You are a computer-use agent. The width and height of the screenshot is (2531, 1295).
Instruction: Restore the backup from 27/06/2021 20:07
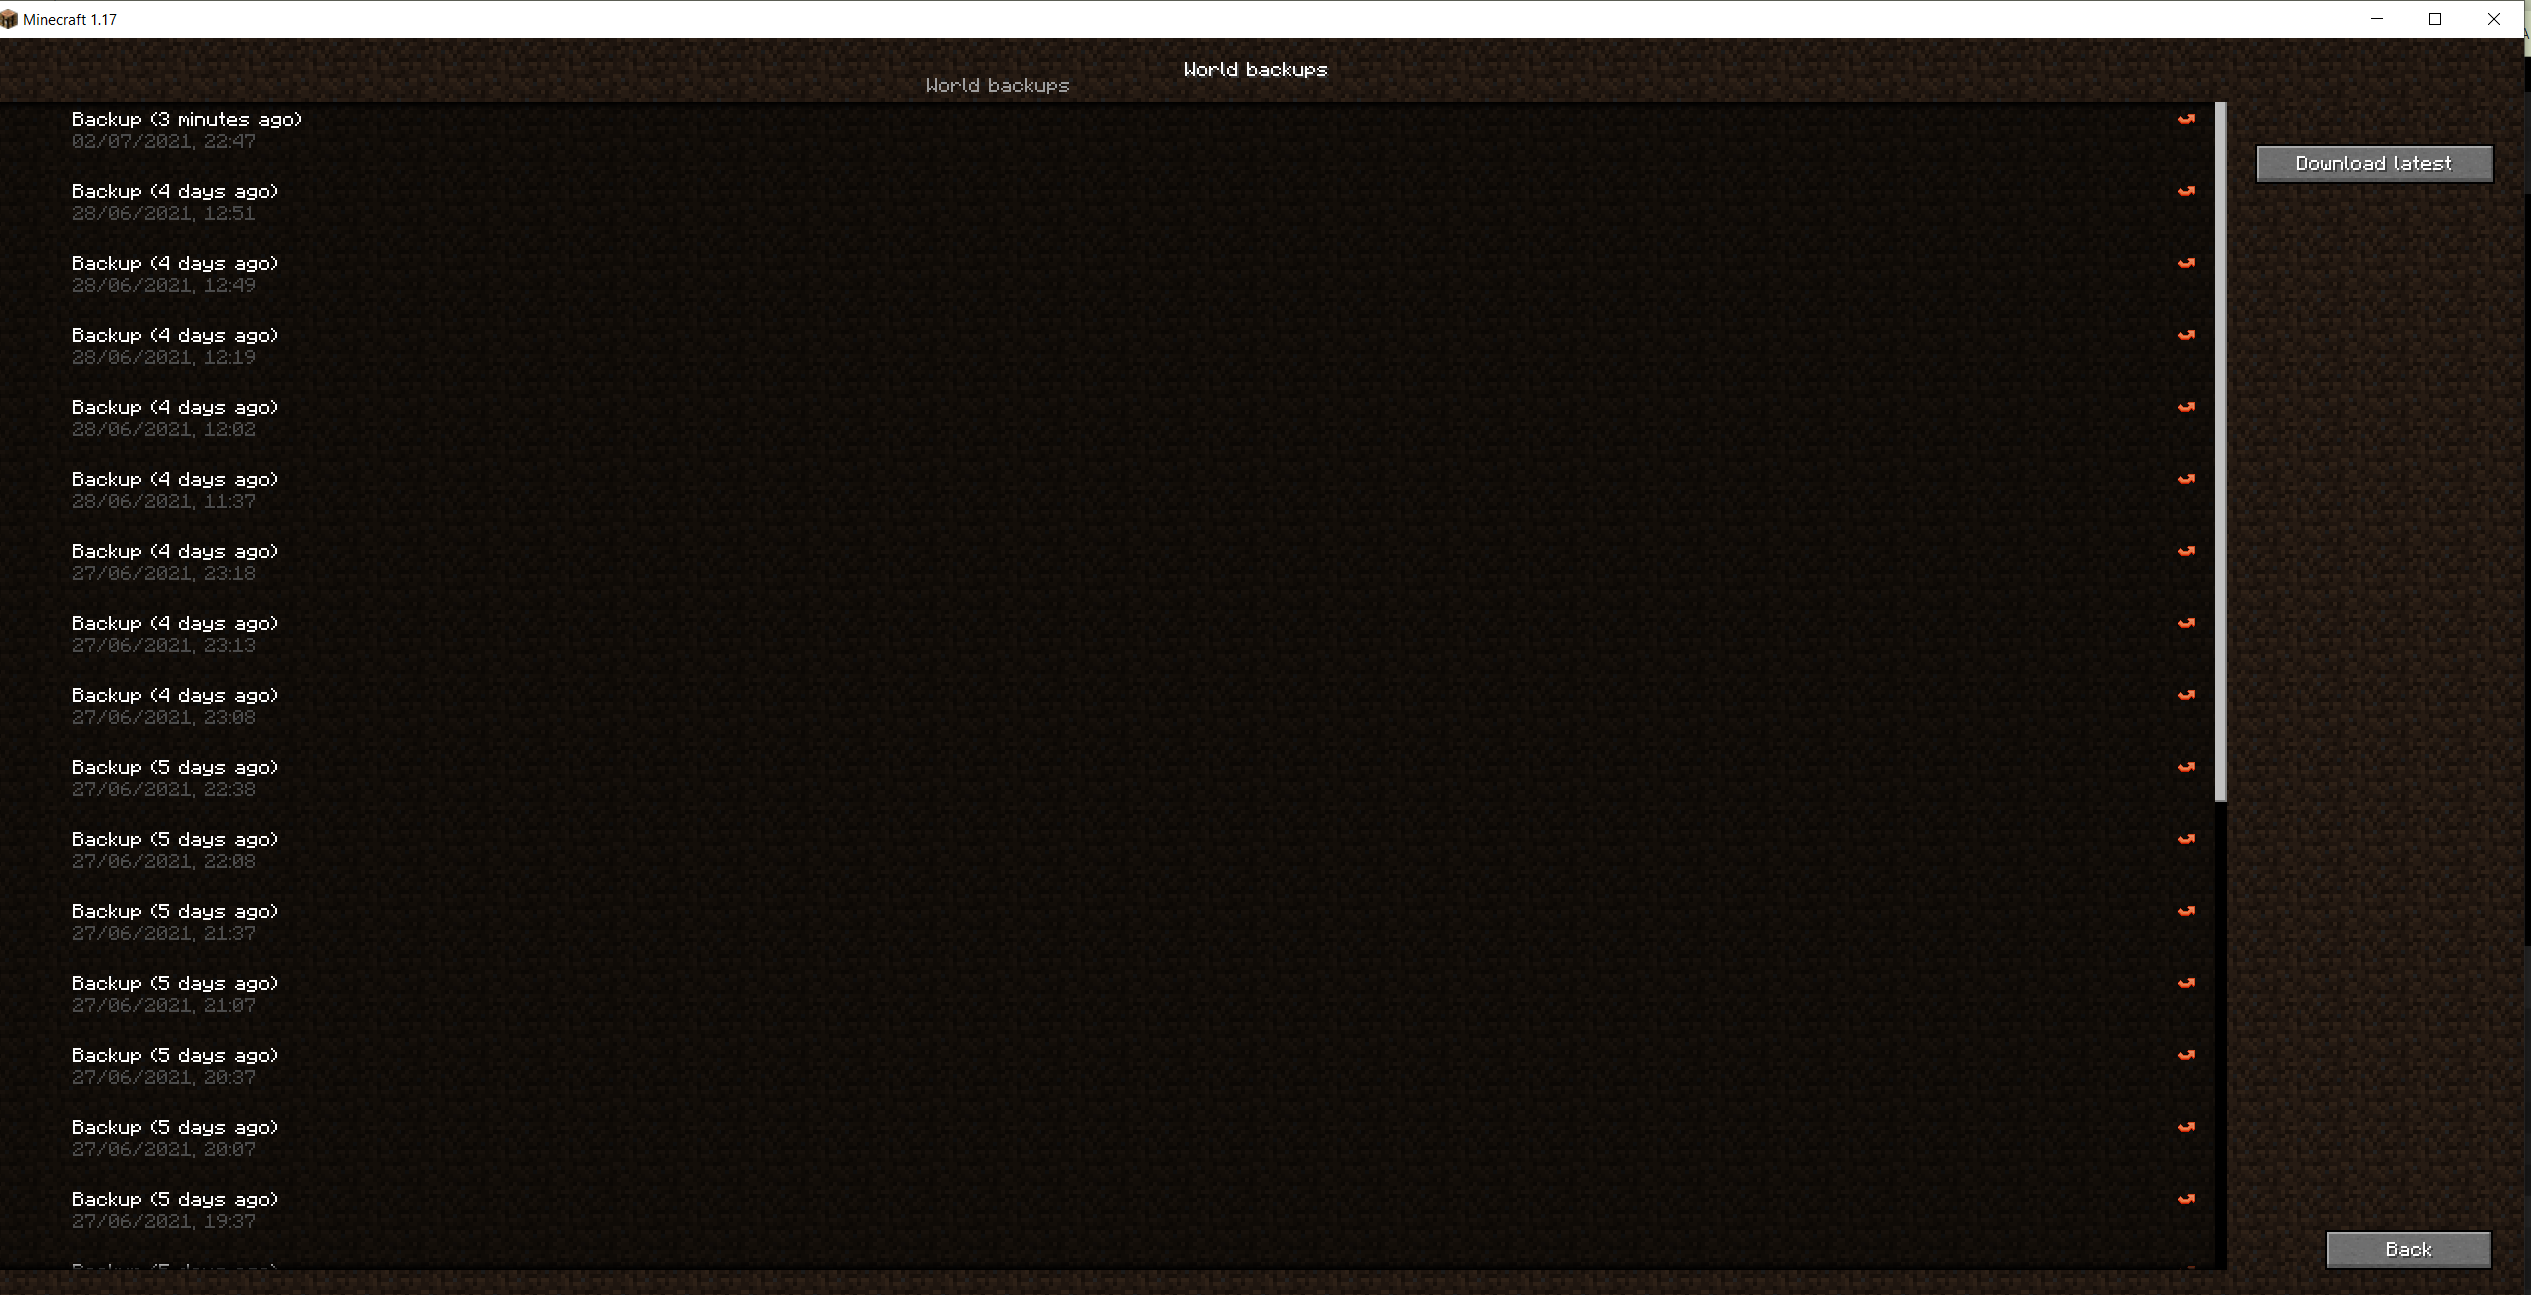[2186, 1127]
